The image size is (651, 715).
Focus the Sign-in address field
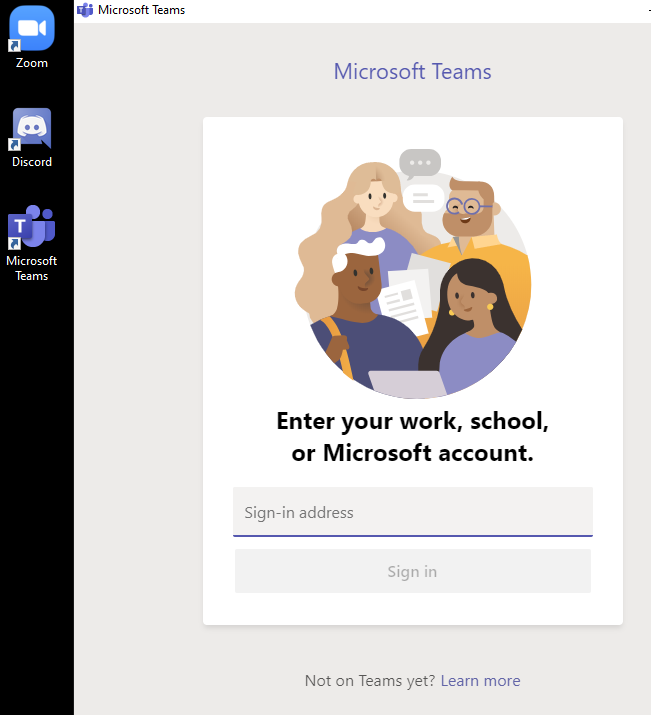(x=413, y=512)
